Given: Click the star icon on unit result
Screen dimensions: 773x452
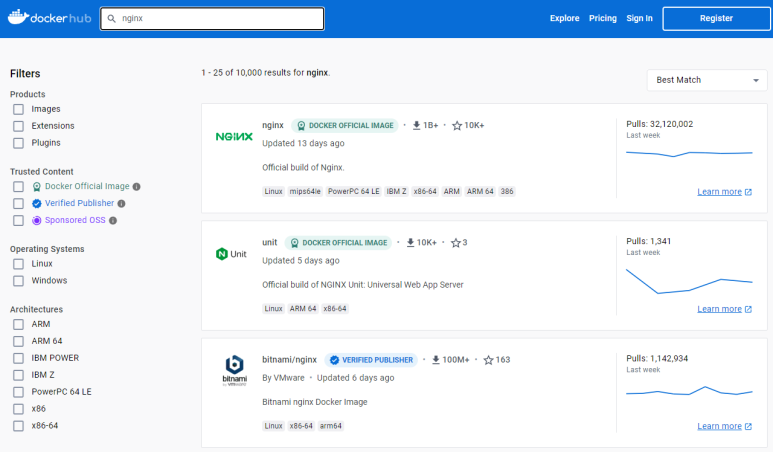Looking at the screenshot, I should [x=456, y=243].
